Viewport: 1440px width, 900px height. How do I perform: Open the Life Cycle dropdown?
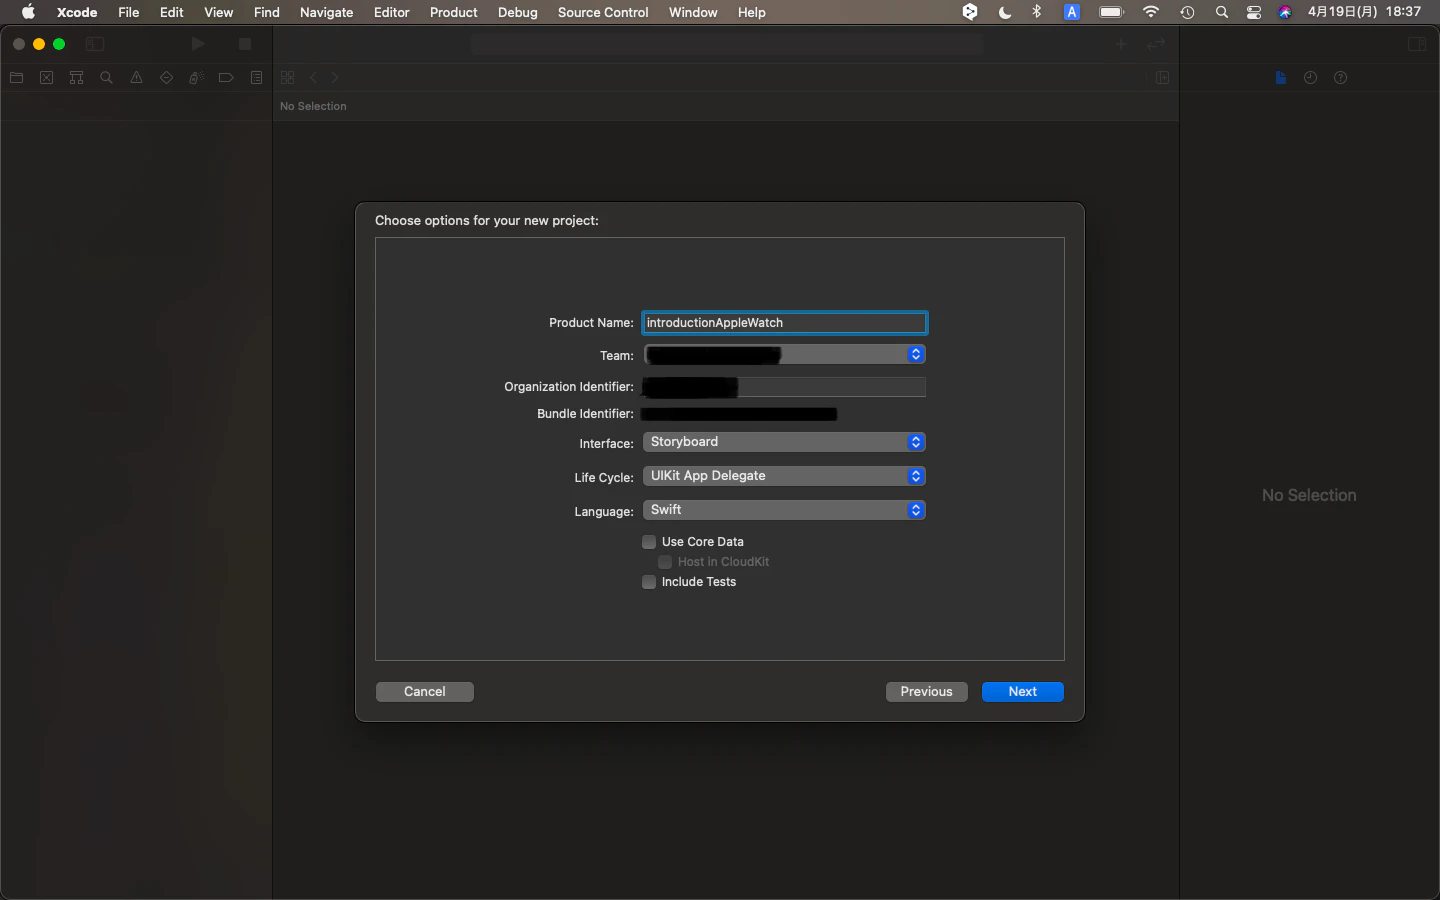(x=785, y=476)
